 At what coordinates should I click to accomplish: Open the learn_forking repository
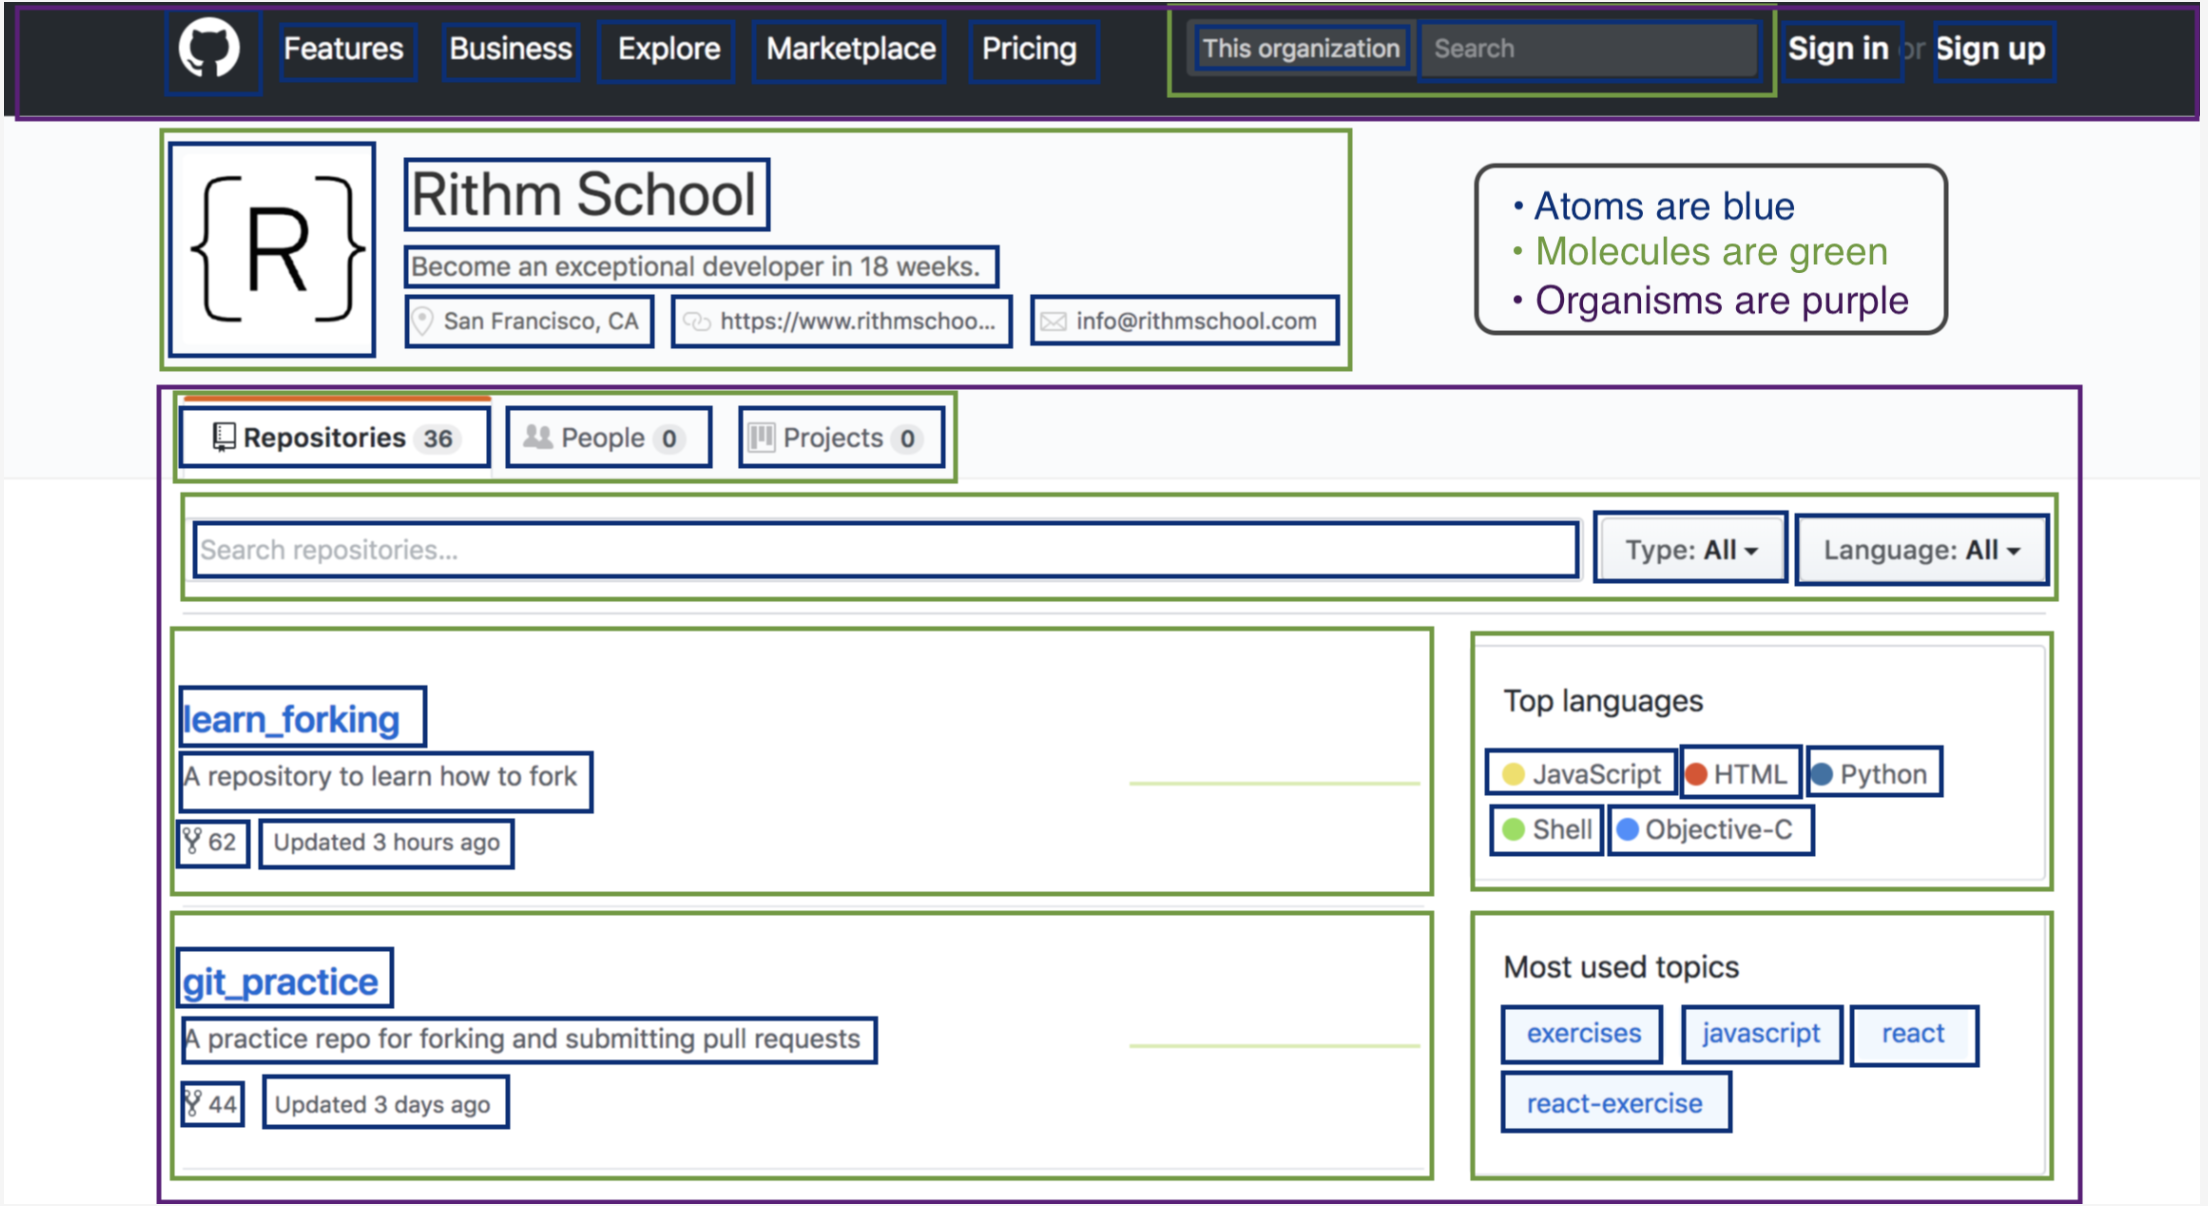tap(291, 720)
